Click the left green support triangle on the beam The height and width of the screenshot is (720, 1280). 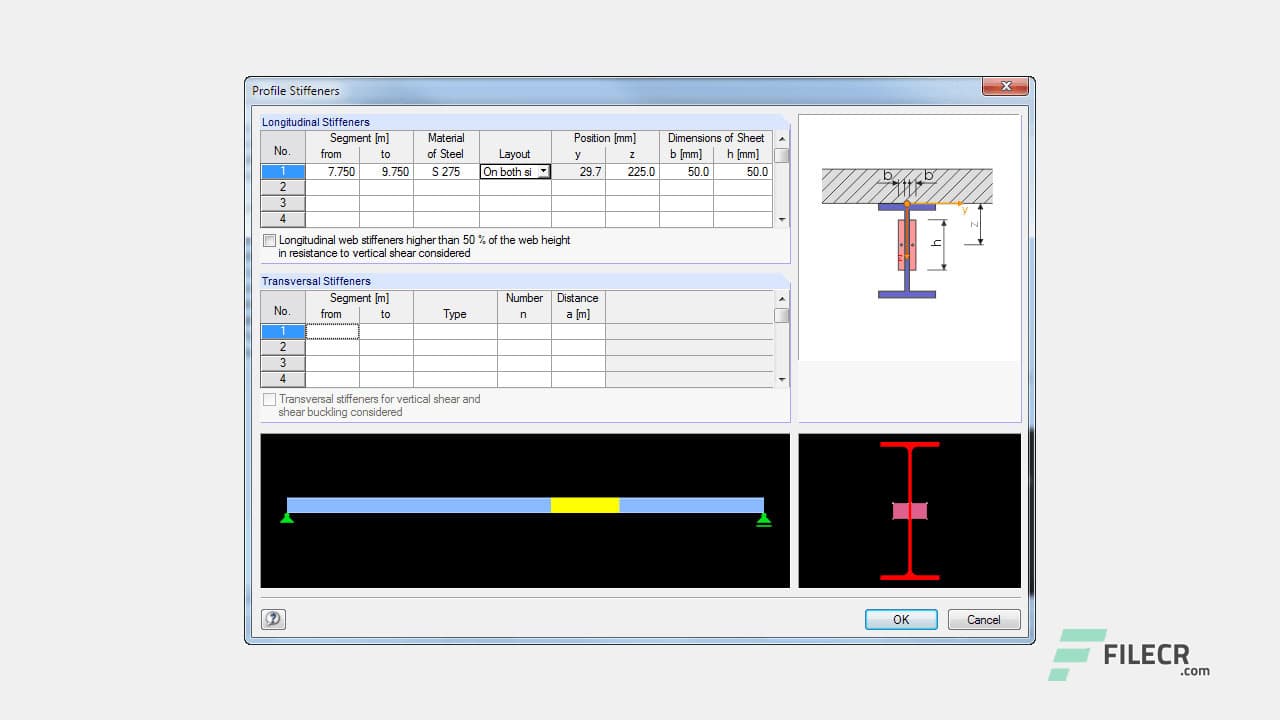click(x=287, y=517)
